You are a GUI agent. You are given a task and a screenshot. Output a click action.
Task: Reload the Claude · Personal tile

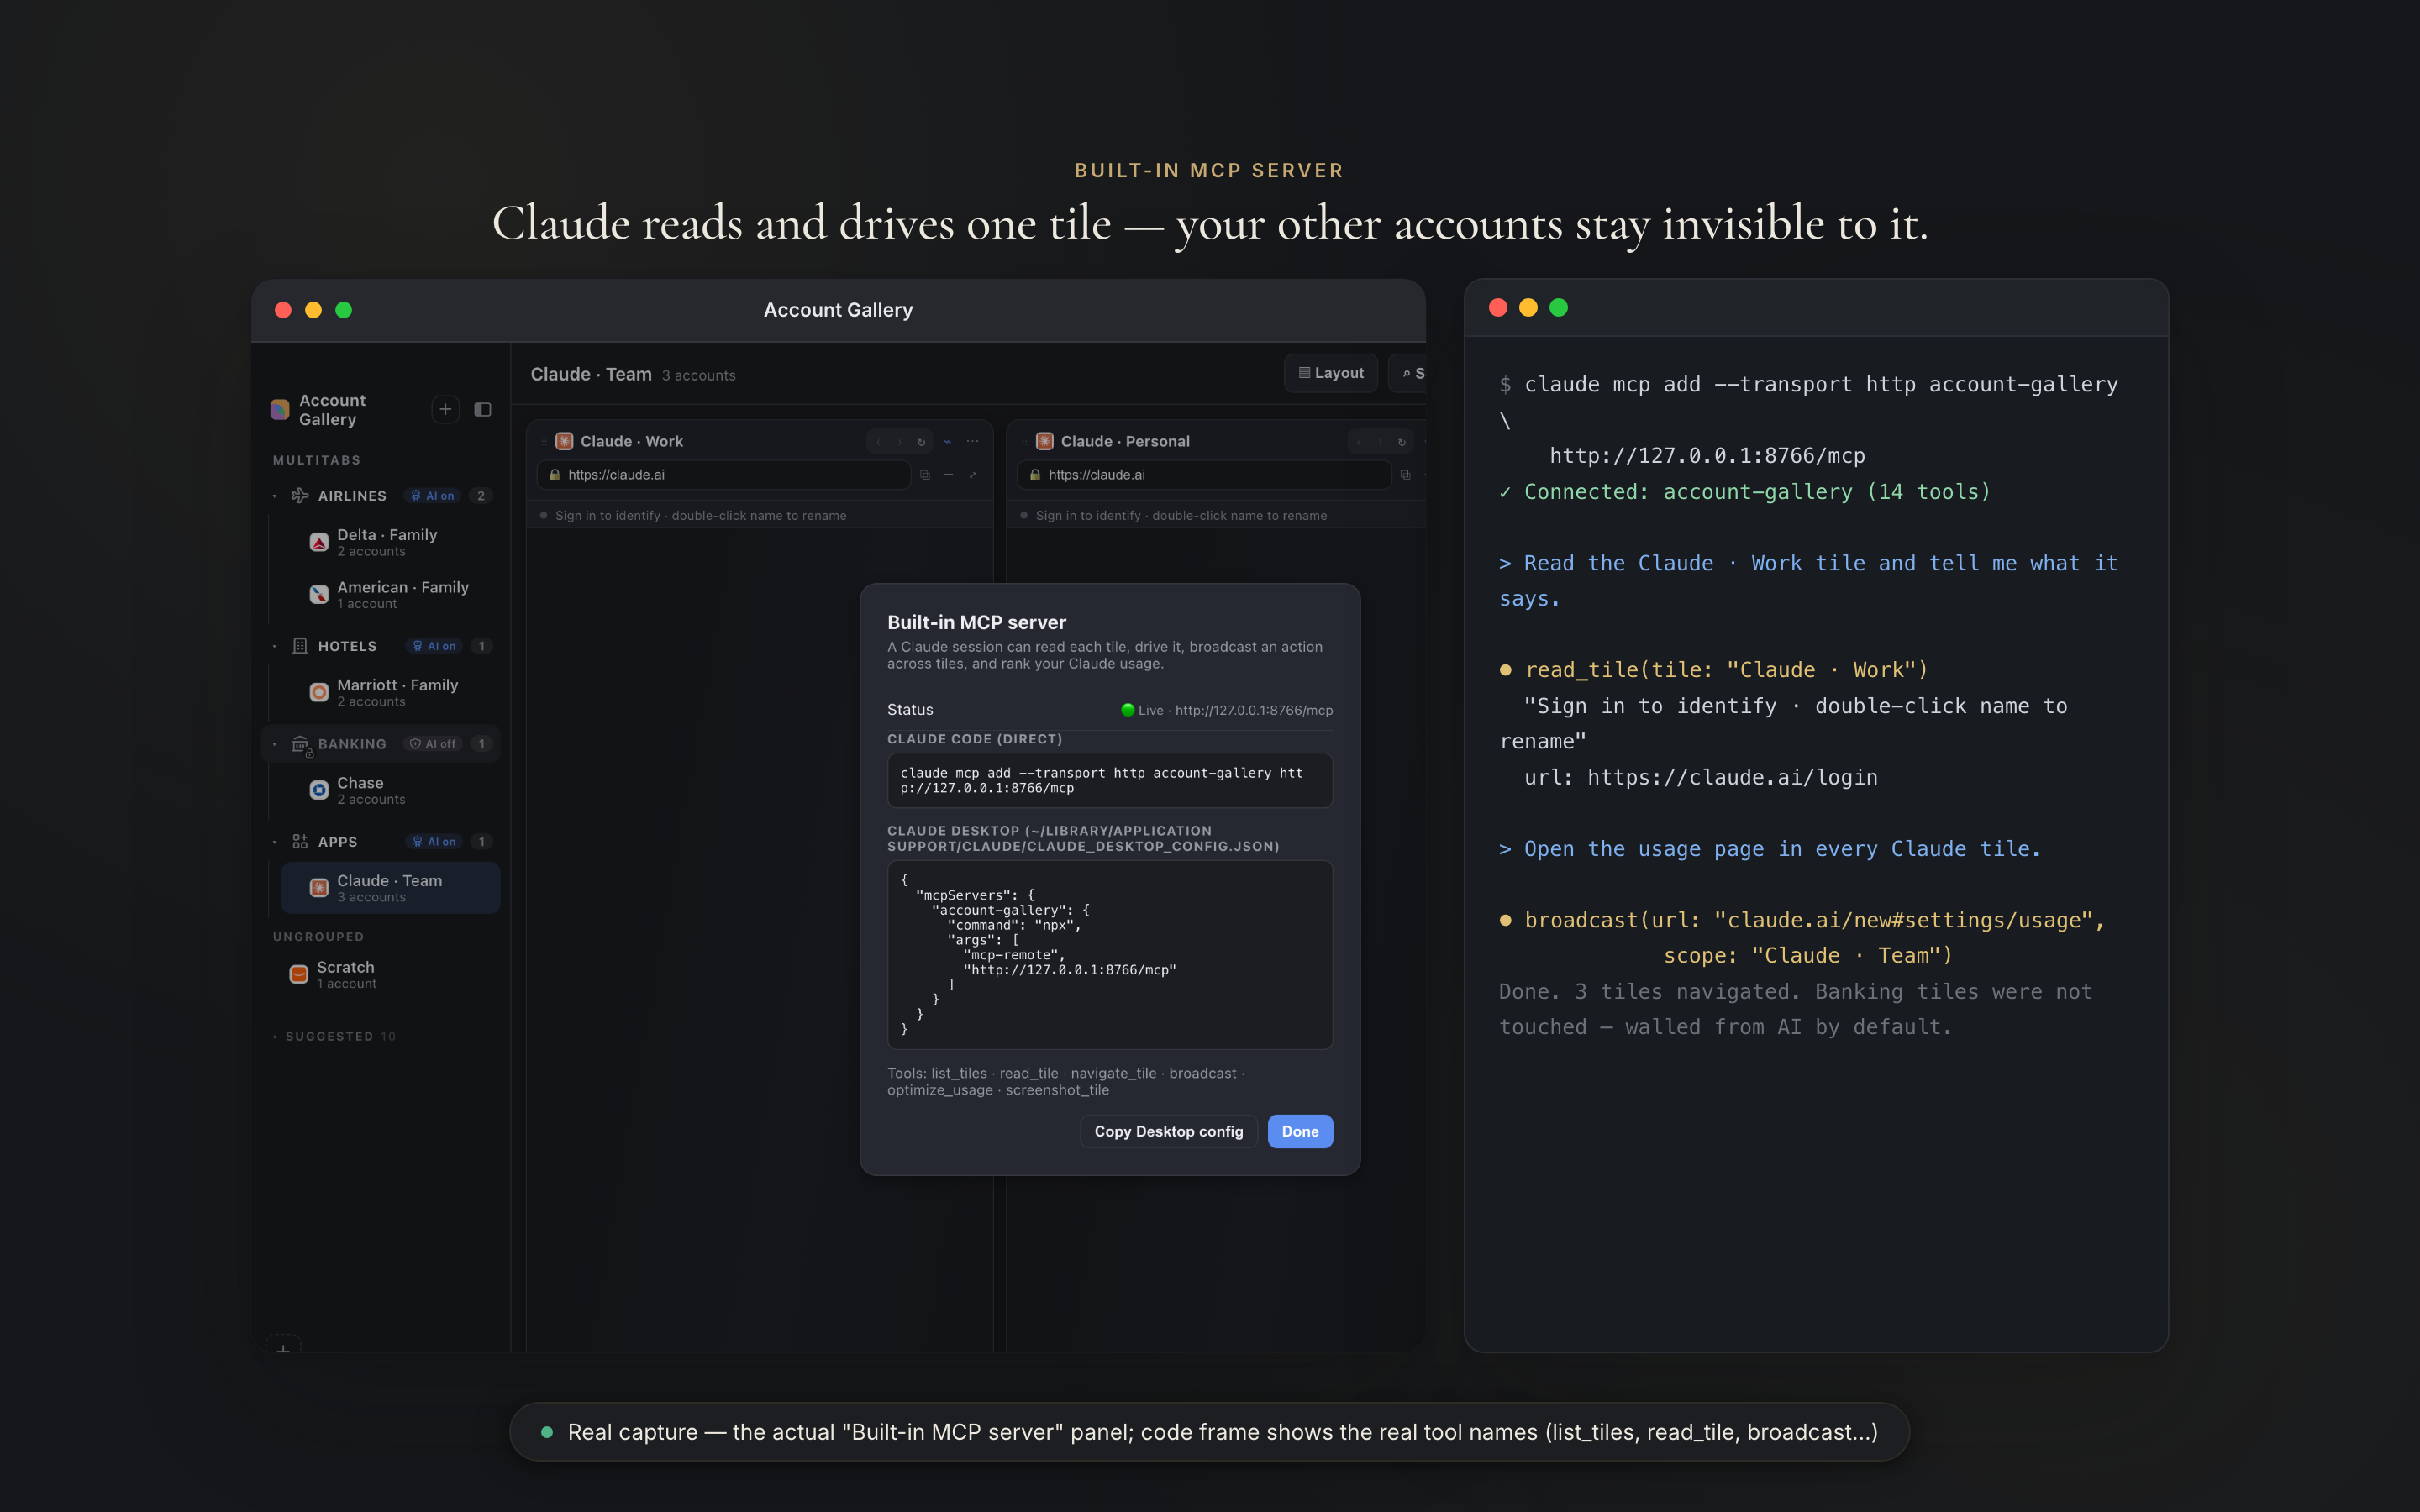1402,441
